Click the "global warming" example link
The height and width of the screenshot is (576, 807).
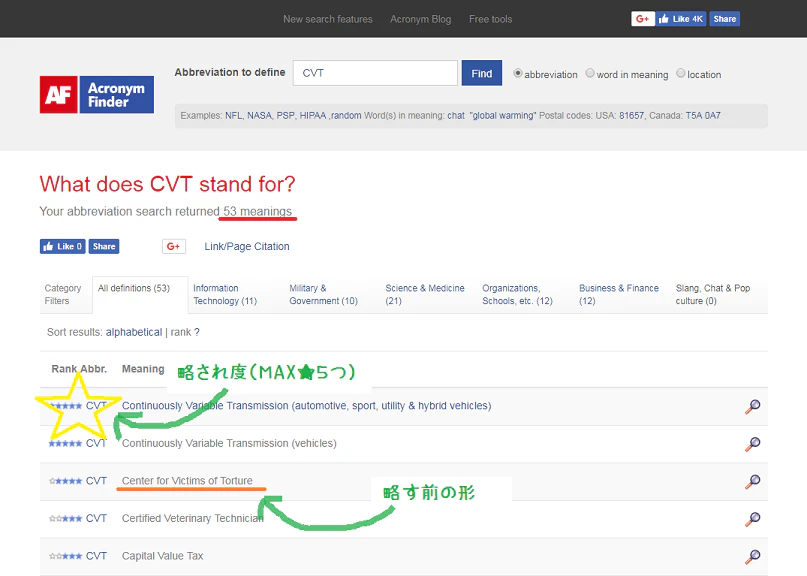[x=503, y=116]
